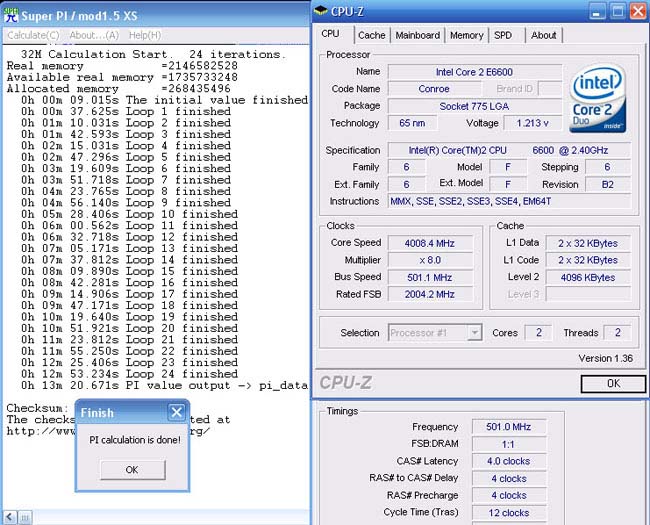The image size is (650, 525).
Task: Click the CPU-Z chip icon in title bar
Action: [320, 11]
